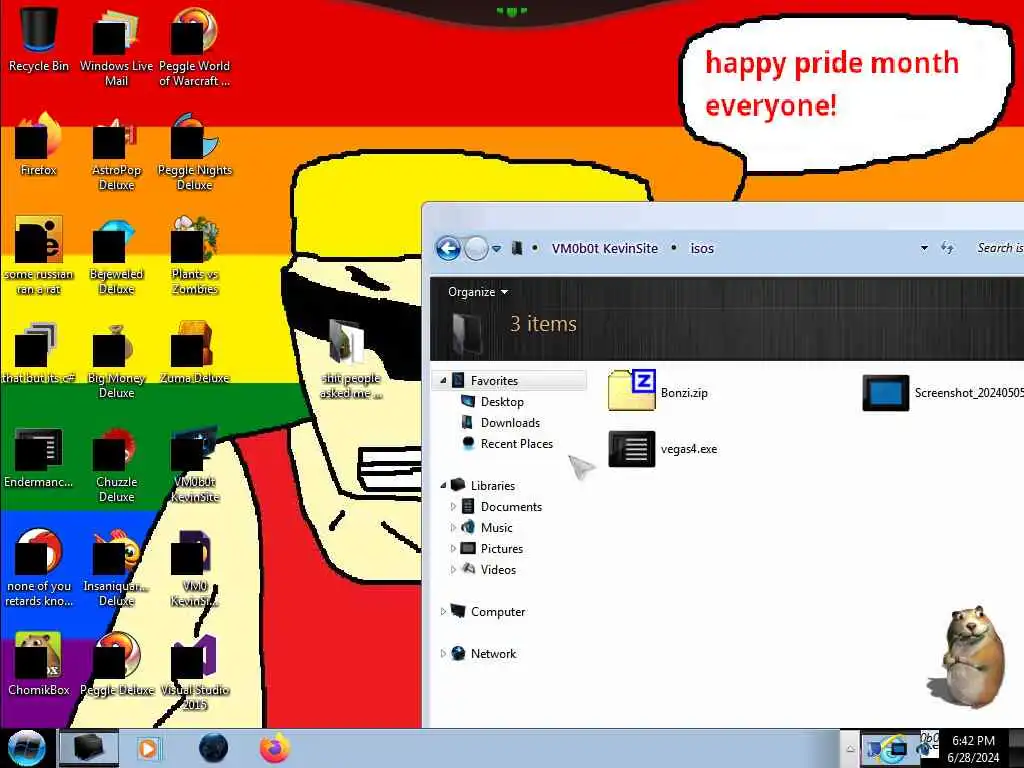Screen dimensions: 1024x768
Task: Open Peggle World of Warcraft shortcut
Action: (x=195, y=46)
